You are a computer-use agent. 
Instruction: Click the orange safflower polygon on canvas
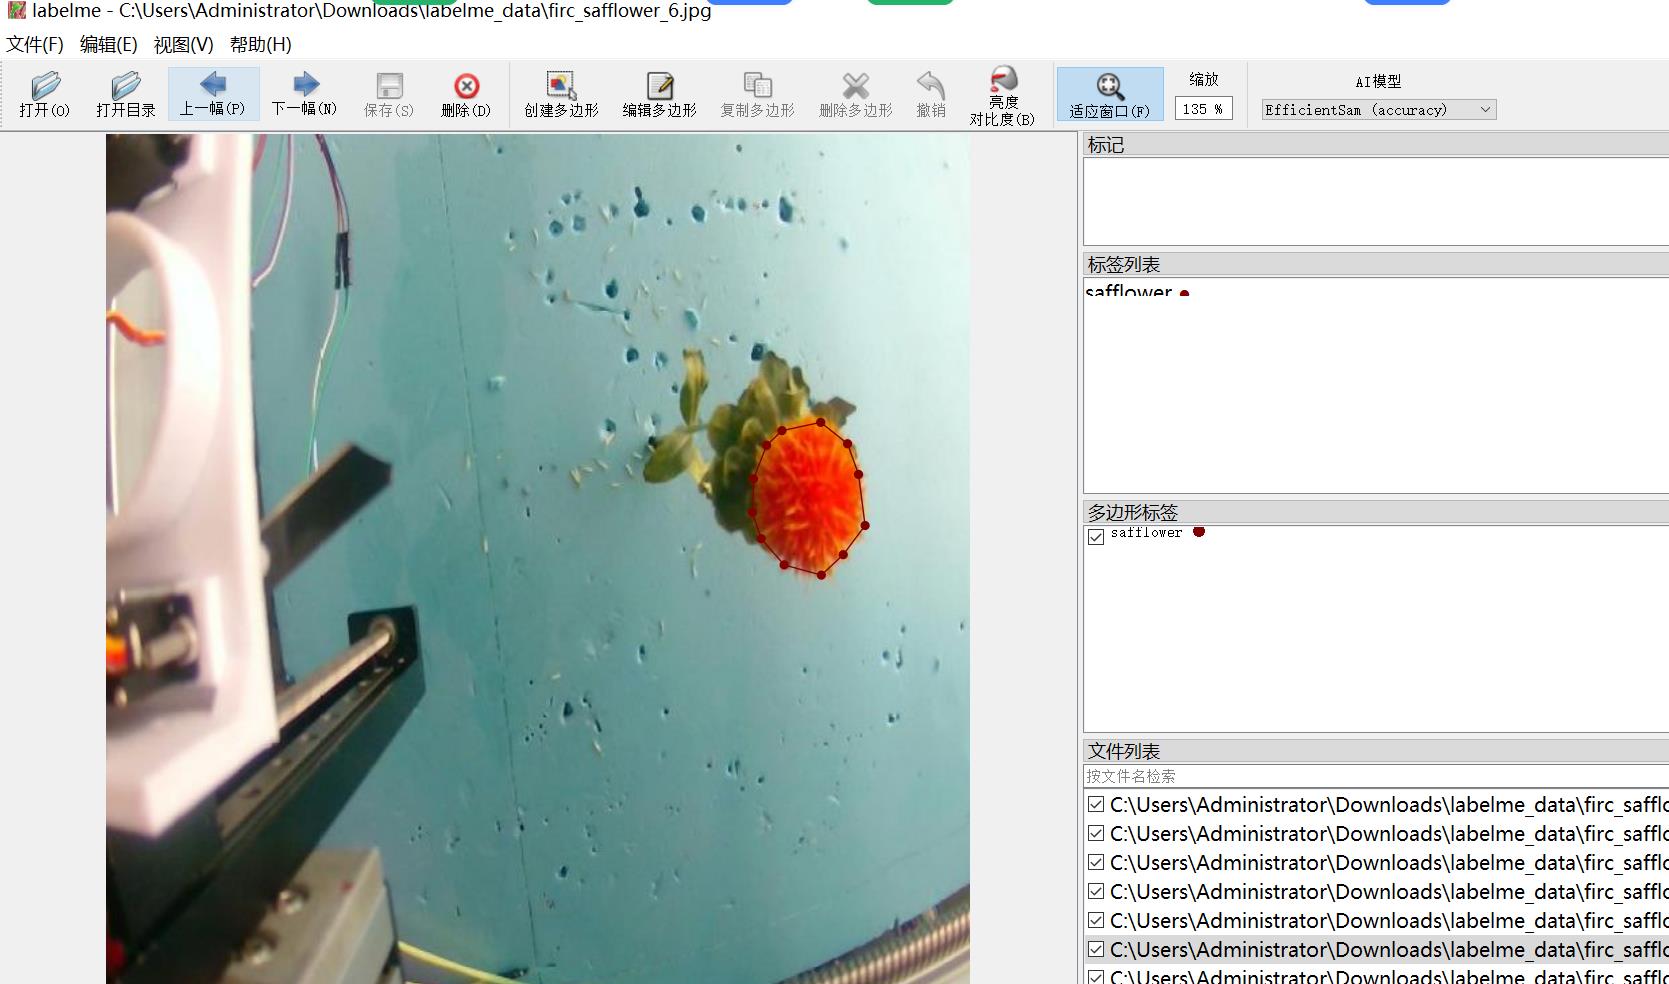[808, 498]
